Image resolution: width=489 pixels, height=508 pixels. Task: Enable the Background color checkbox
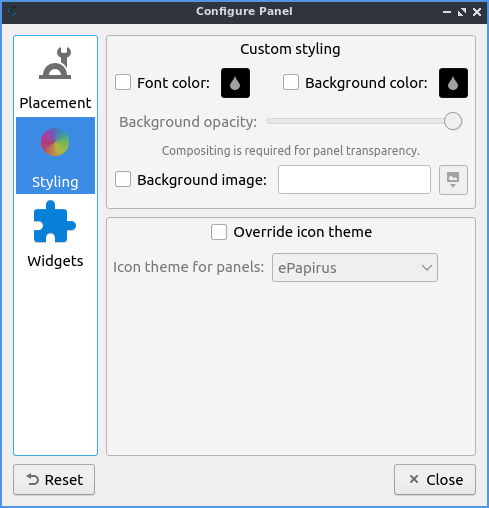pyautogui.click(x=291, y=82)
